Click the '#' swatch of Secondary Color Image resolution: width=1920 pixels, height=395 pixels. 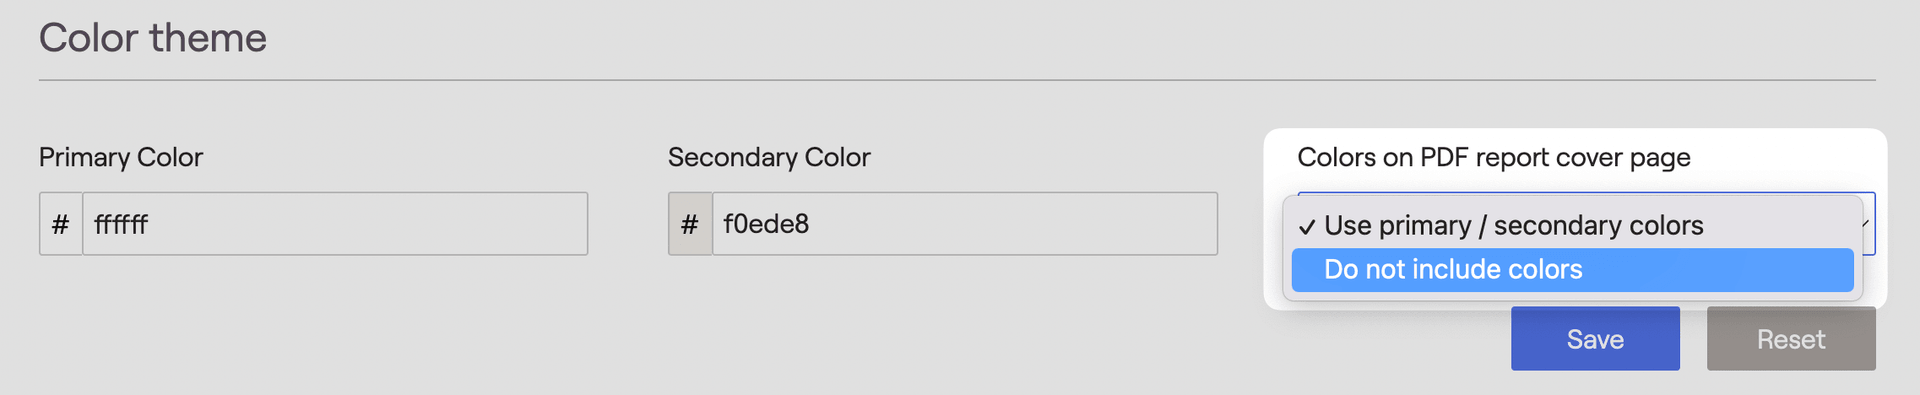click(690, 224)
